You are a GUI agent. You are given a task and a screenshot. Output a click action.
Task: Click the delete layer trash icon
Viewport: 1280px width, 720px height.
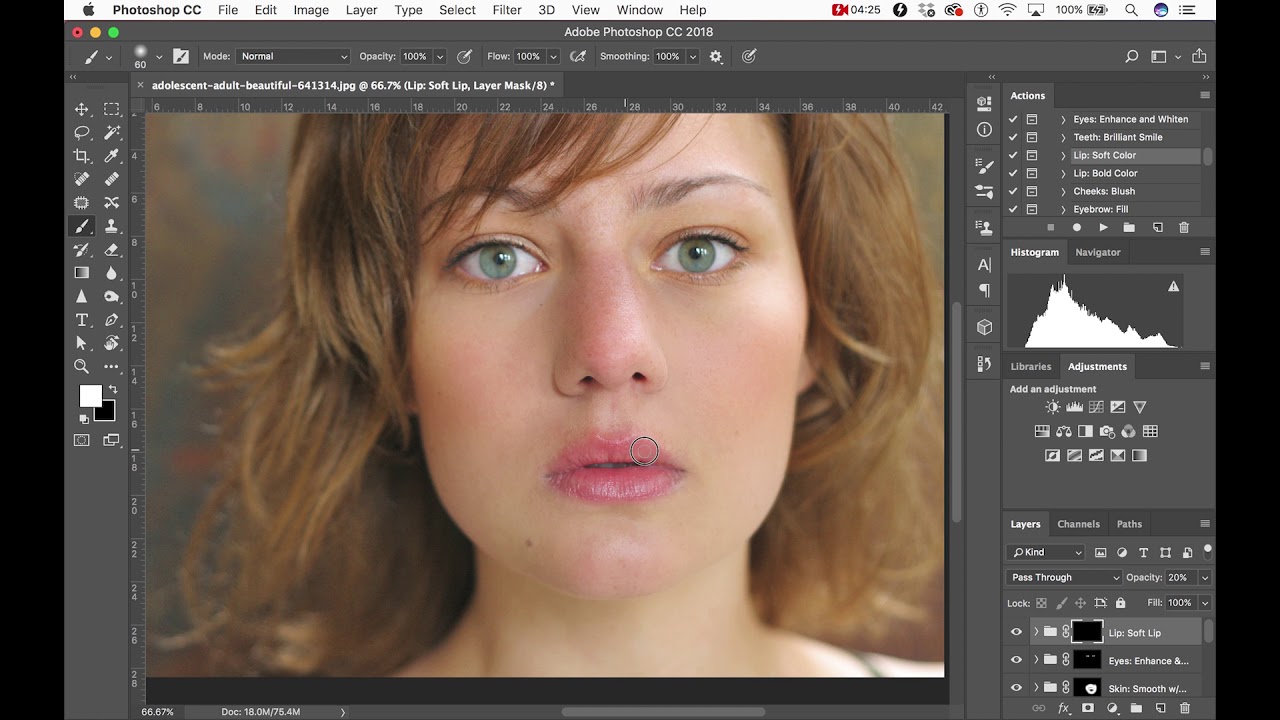(x=1184, y=708)
